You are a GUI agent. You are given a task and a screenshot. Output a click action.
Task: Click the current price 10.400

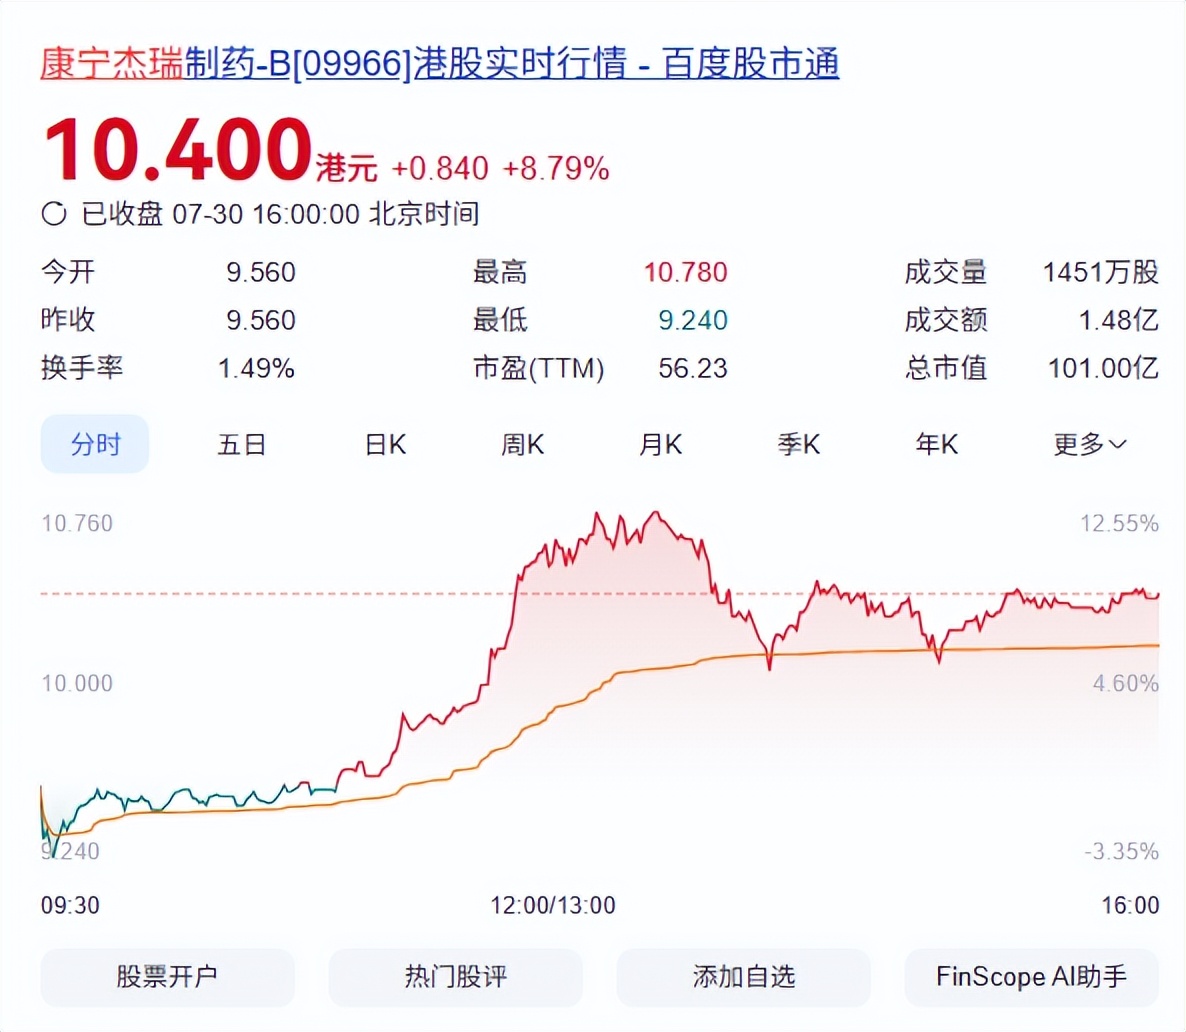click(178, 151)
